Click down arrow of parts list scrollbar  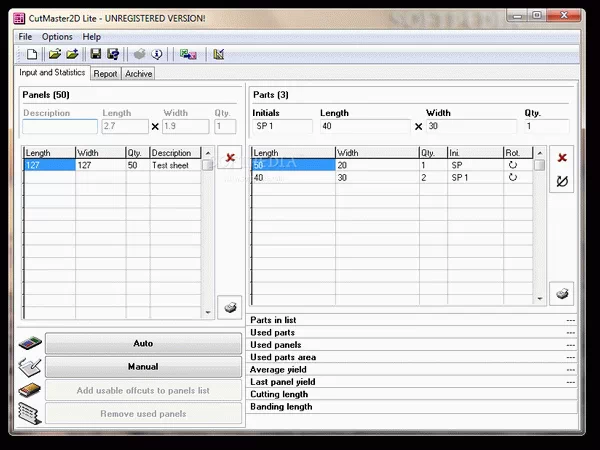pyautogui.click(x=540, y=298)
